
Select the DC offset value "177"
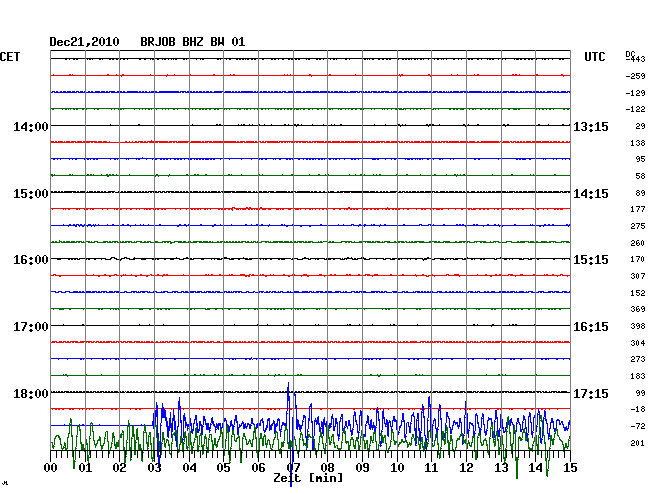[x=638, y=209]
